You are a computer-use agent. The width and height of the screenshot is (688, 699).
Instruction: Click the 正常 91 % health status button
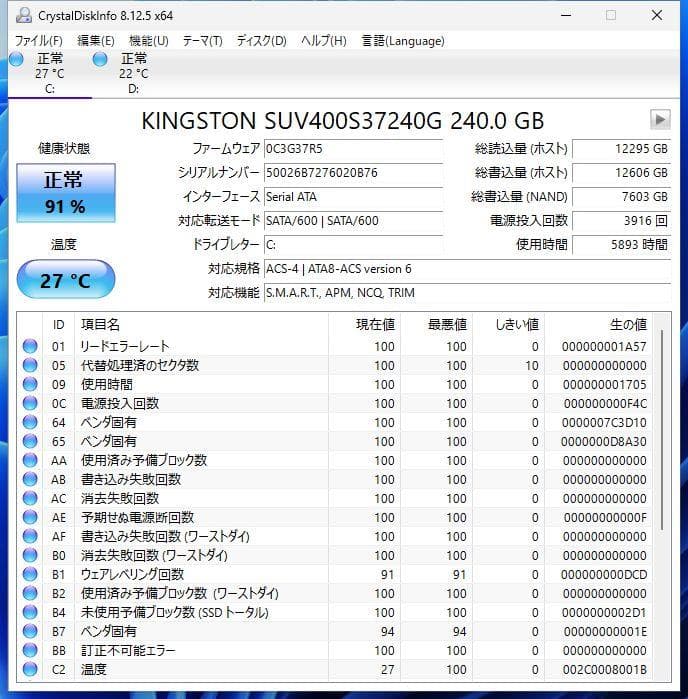(x=66, y=193)
